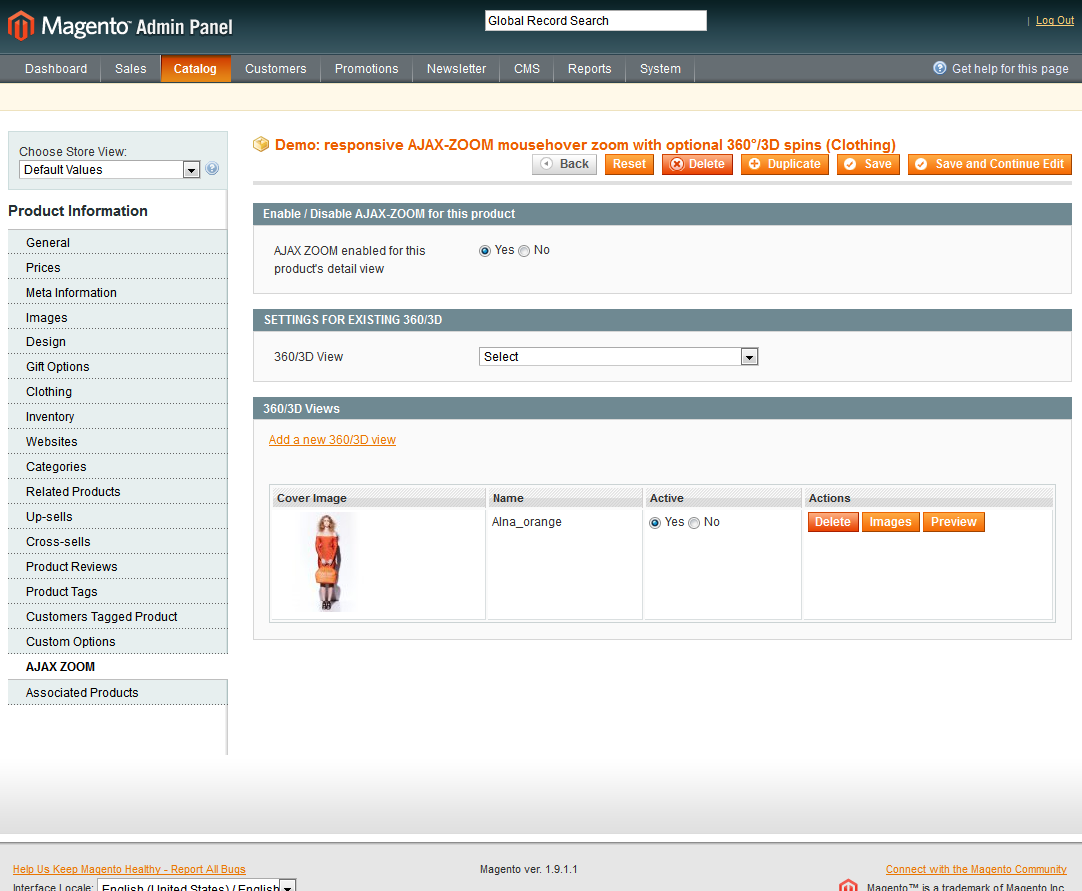Click the top Delete product button
The image size is (1082, 891).
(697, 164)
